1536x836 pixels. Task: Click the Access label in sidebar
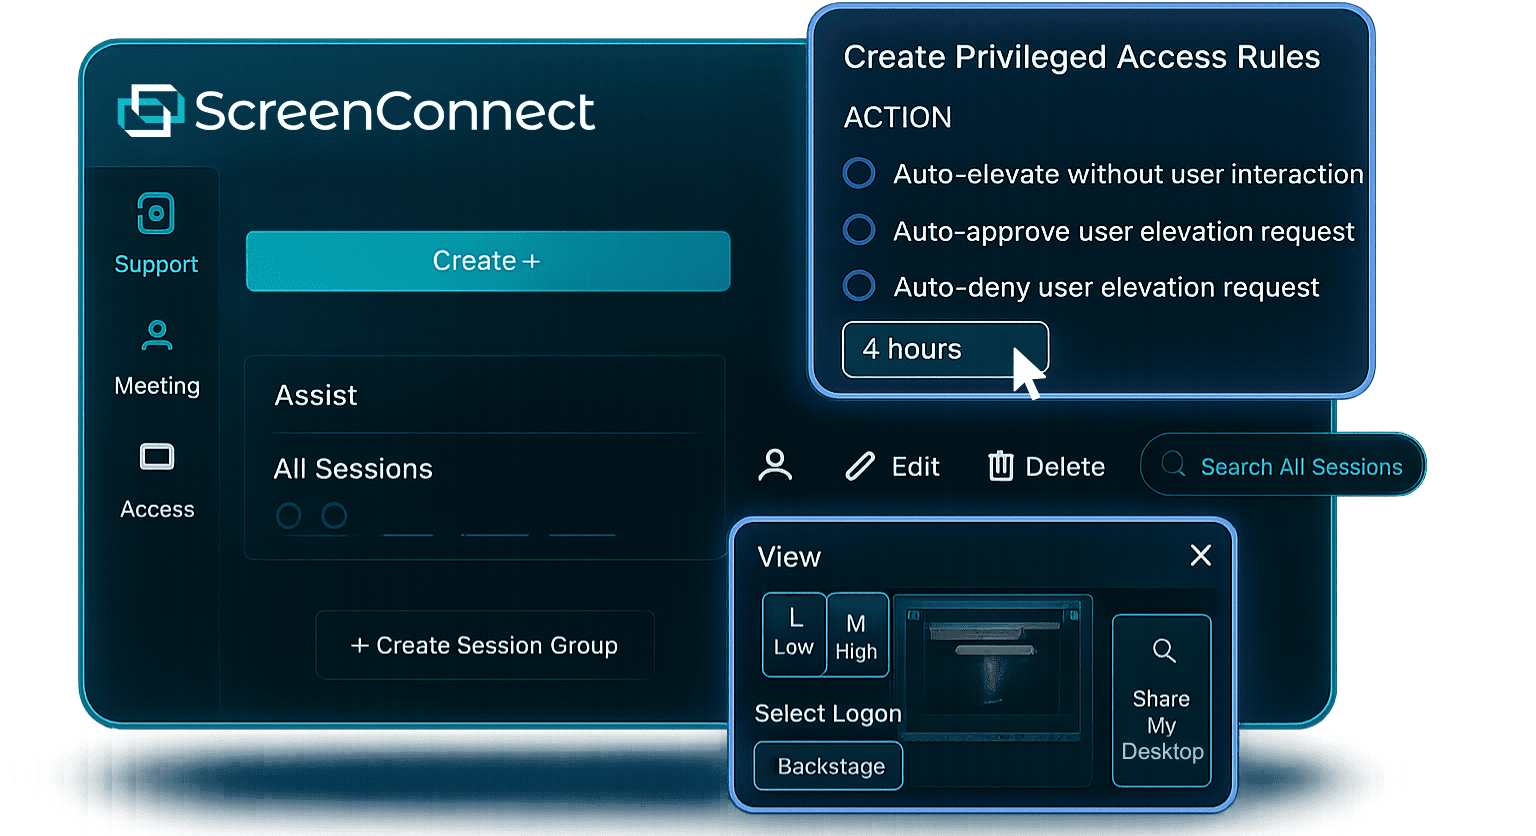[157, 509]
